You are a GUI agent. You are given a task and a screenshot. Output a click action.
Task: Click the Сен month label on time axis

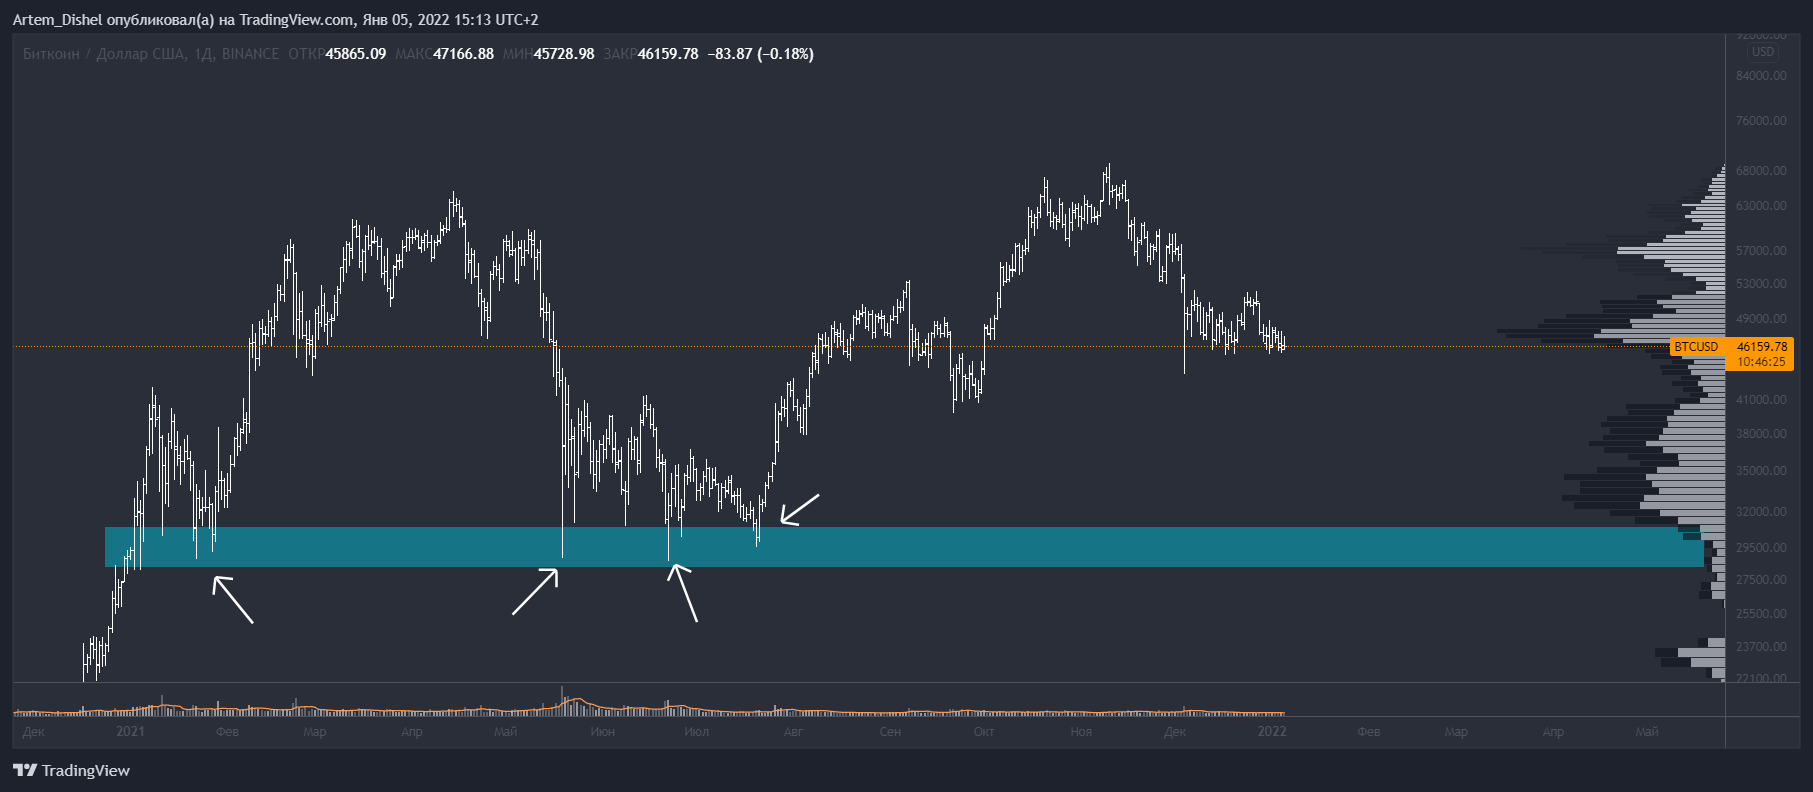(890, 732)
